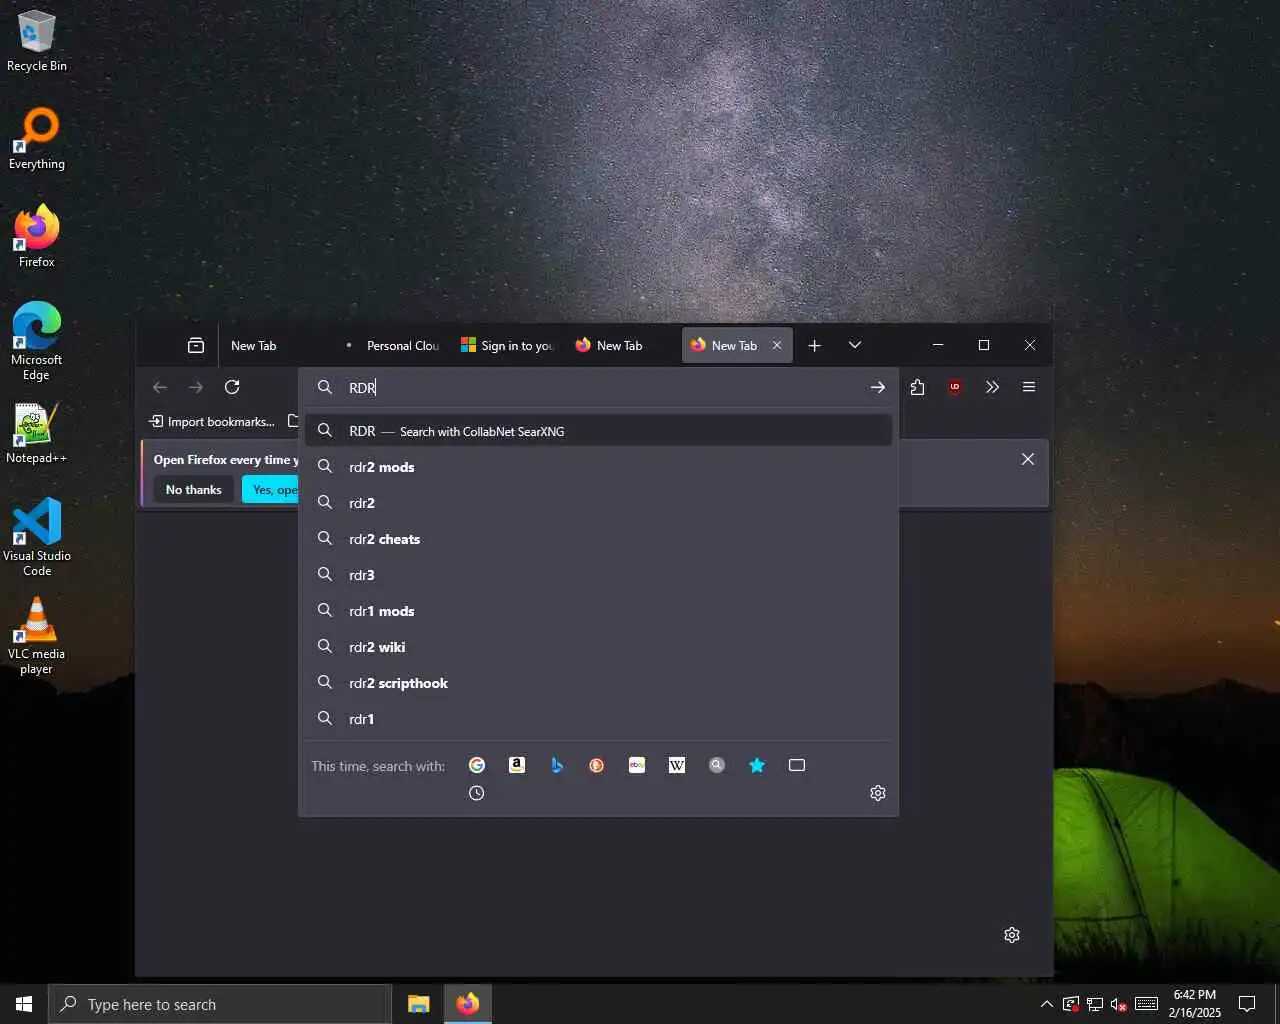
Task: Switch to the Personal Cloud tab
Action: (392, 345)
